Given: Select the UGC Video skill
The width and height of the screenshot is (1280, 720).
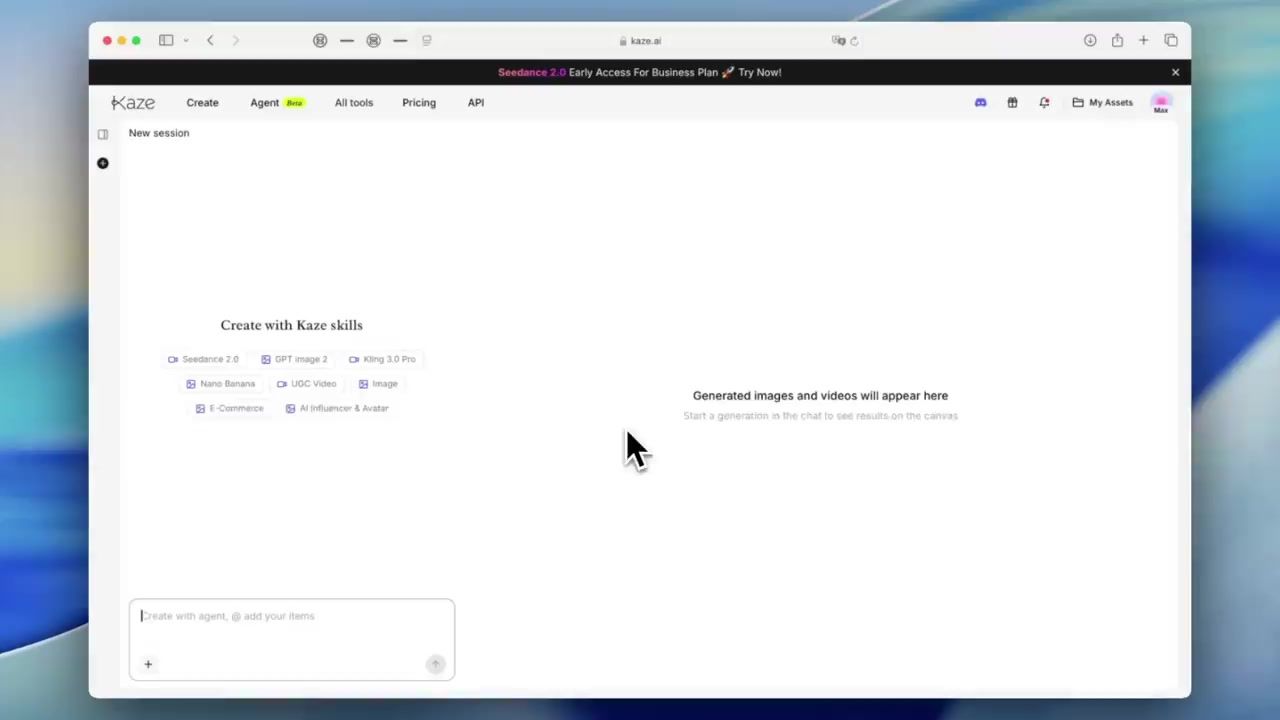Looking at the screenshot, I should 306,384.
